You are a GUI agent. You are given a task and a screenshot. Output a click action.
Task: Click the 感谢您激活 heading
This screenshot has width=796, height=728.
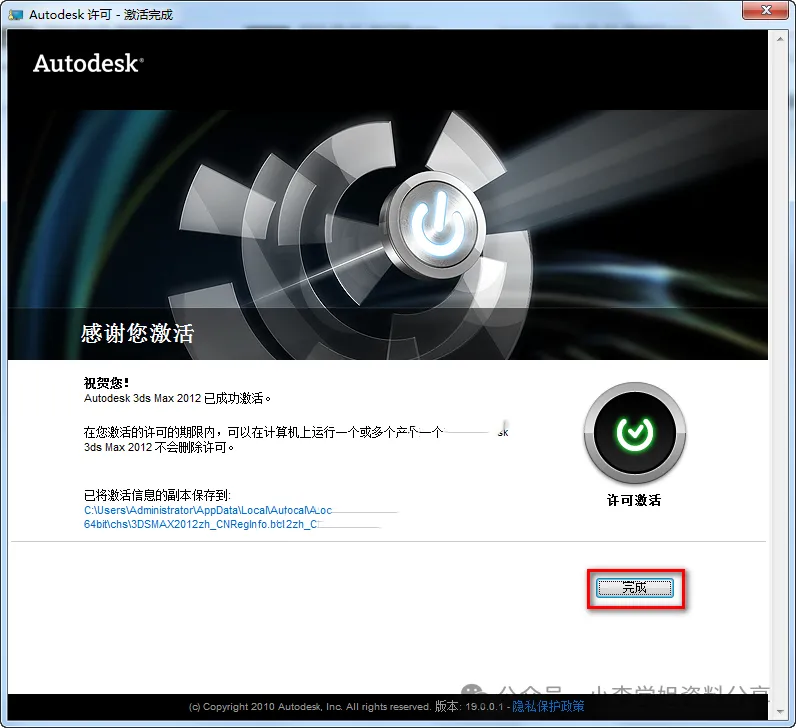(x=138, y=333)
